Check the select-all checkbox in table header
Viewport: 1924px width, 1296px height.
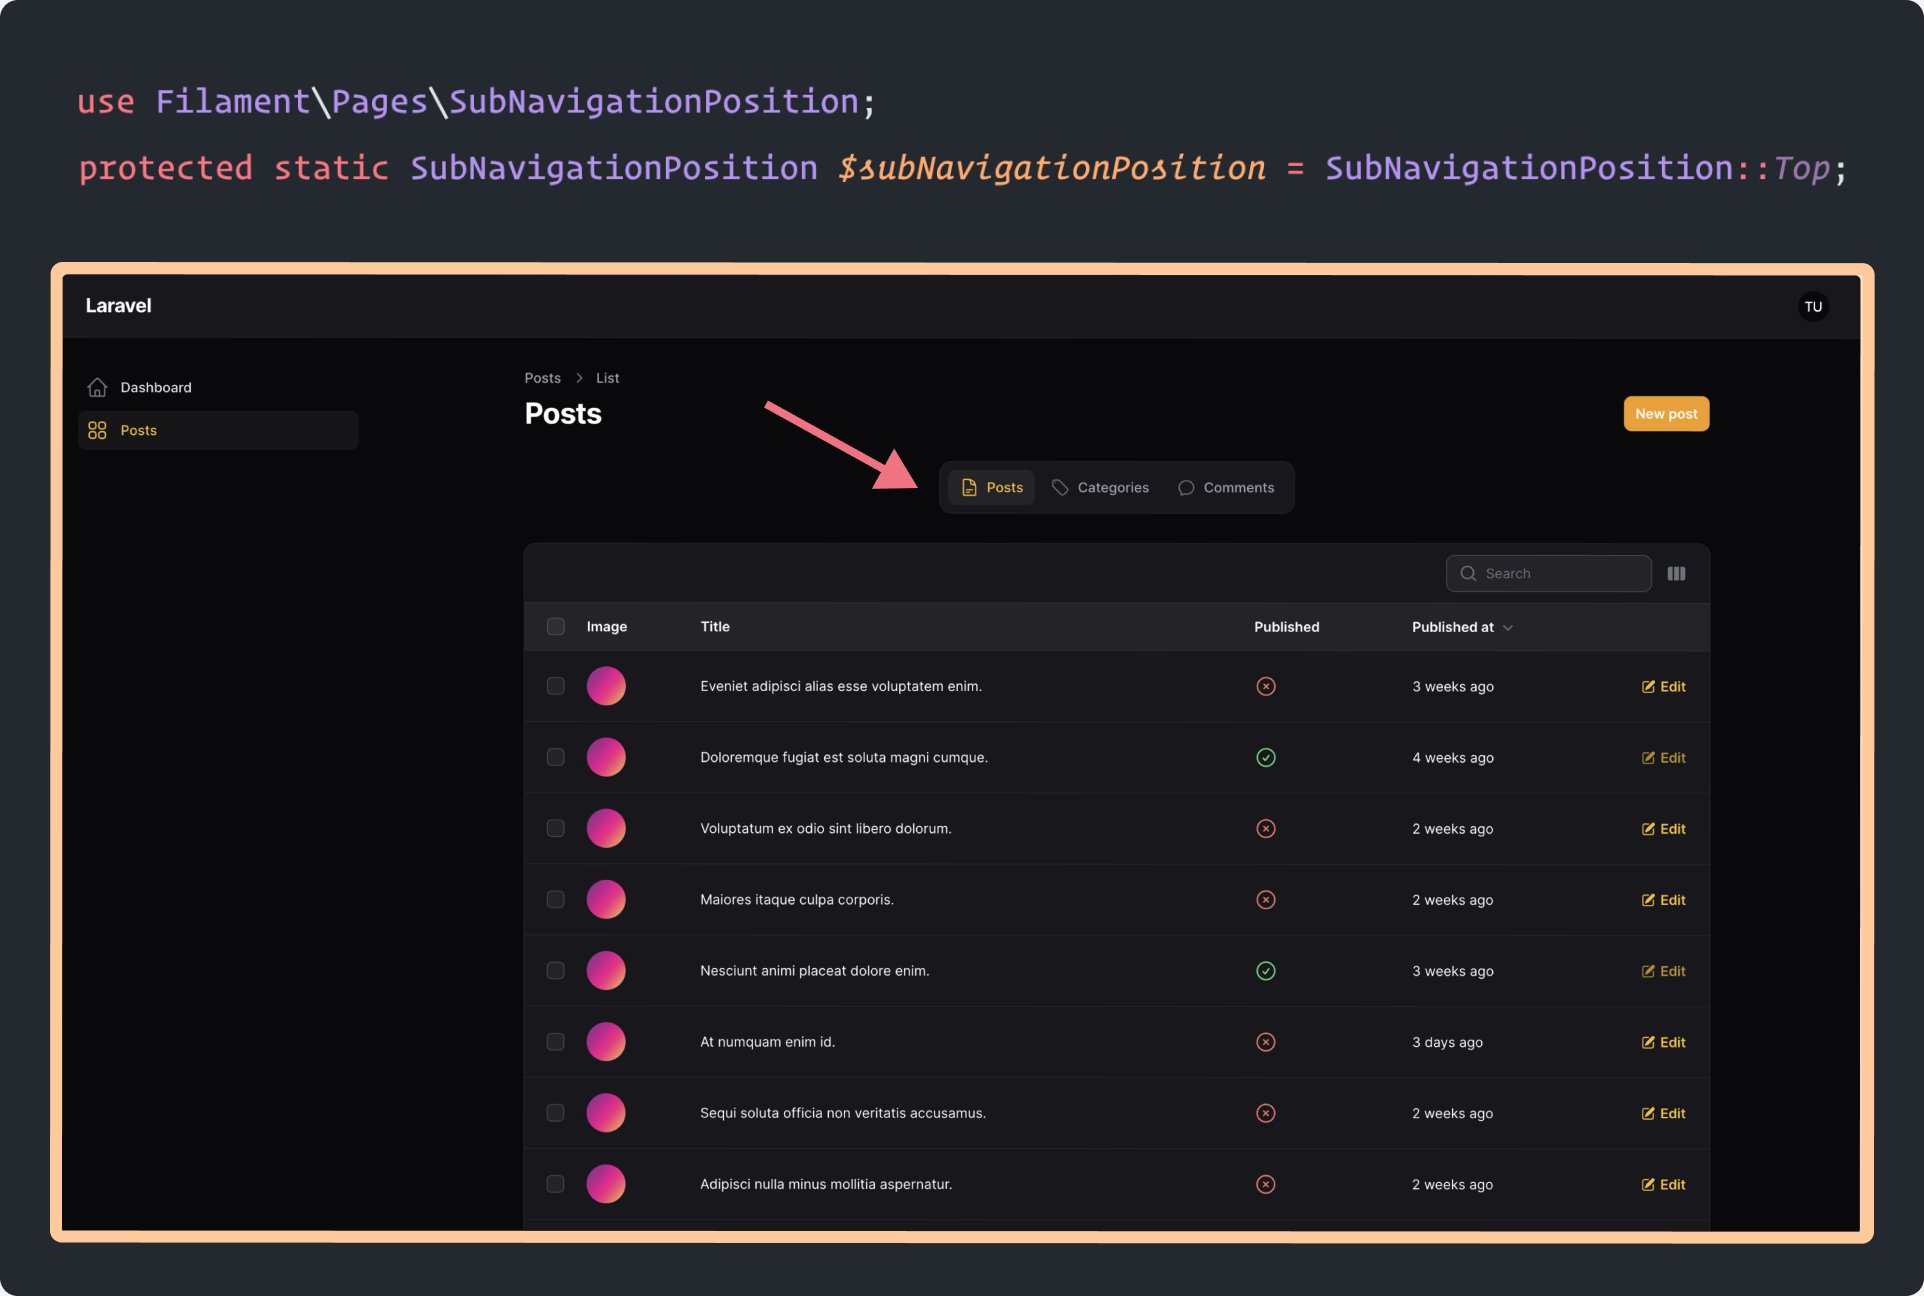tap(556, 627)
